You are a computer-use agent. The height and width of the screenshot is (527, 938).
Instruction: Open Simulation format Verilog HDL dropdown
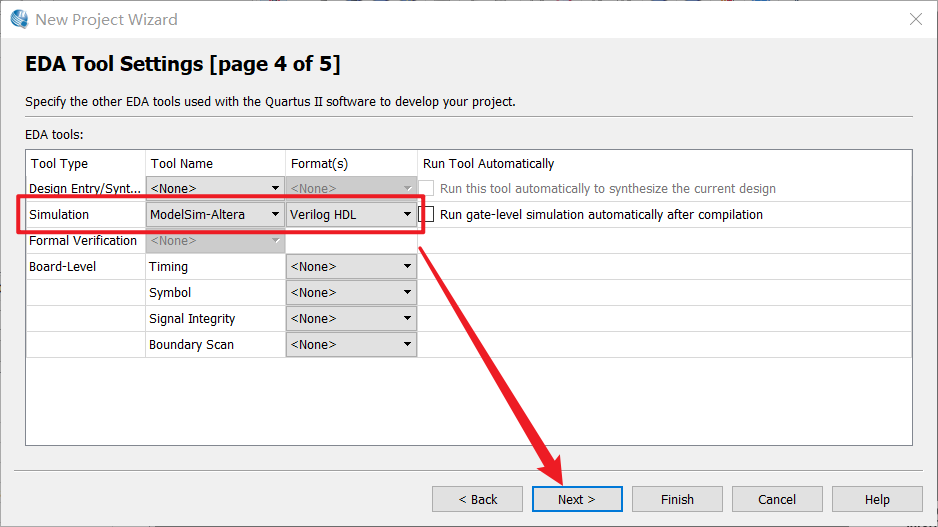coord(351,214)
